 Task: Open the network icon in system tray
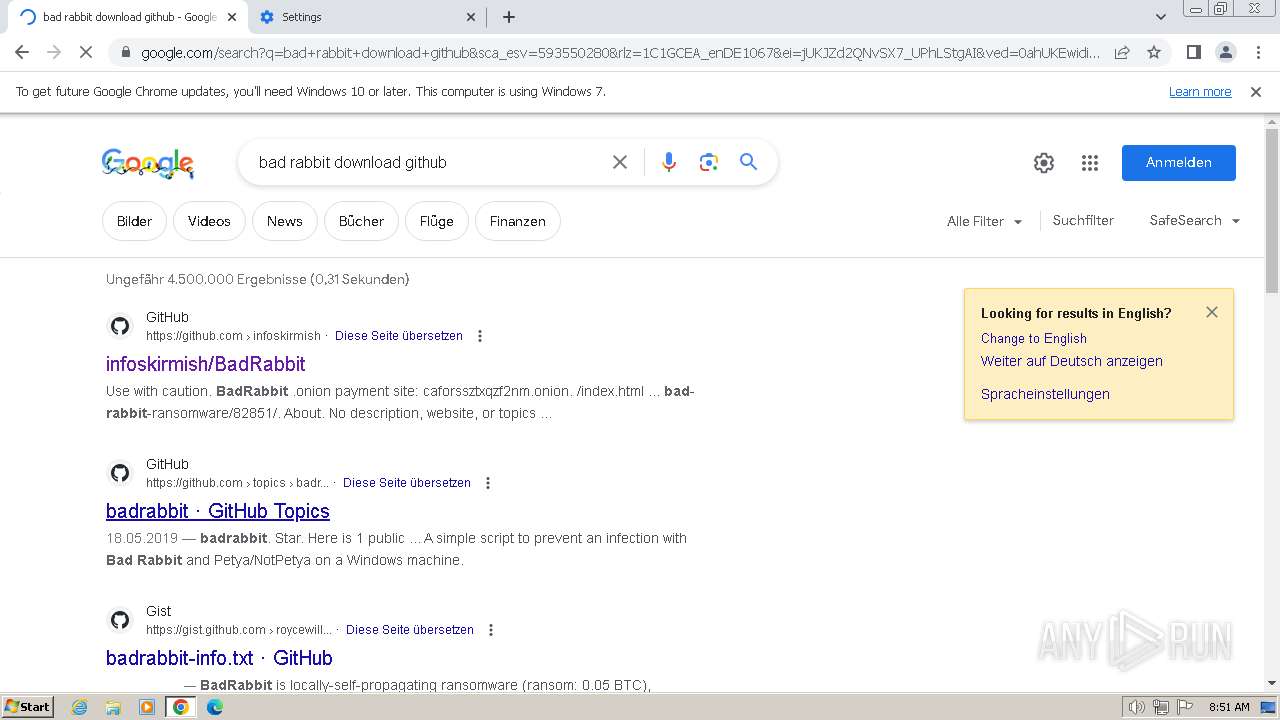click(x=1161, y=707)
